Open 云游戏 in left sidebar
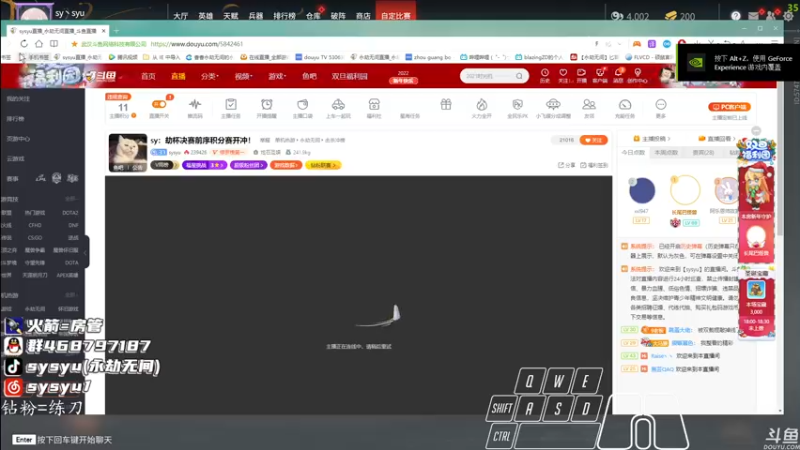The height and width of the screenshot is (450, 800). click(15, 158)
